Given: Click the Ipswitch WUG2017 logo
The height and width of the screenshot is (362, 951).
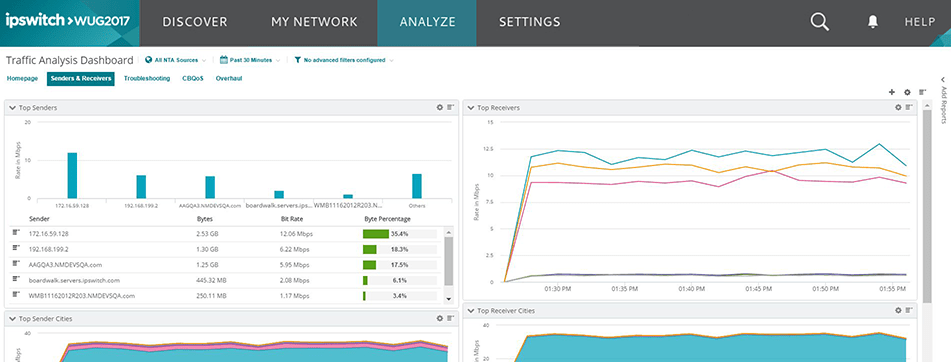Looking at the screenshot, I should [67, 21].
